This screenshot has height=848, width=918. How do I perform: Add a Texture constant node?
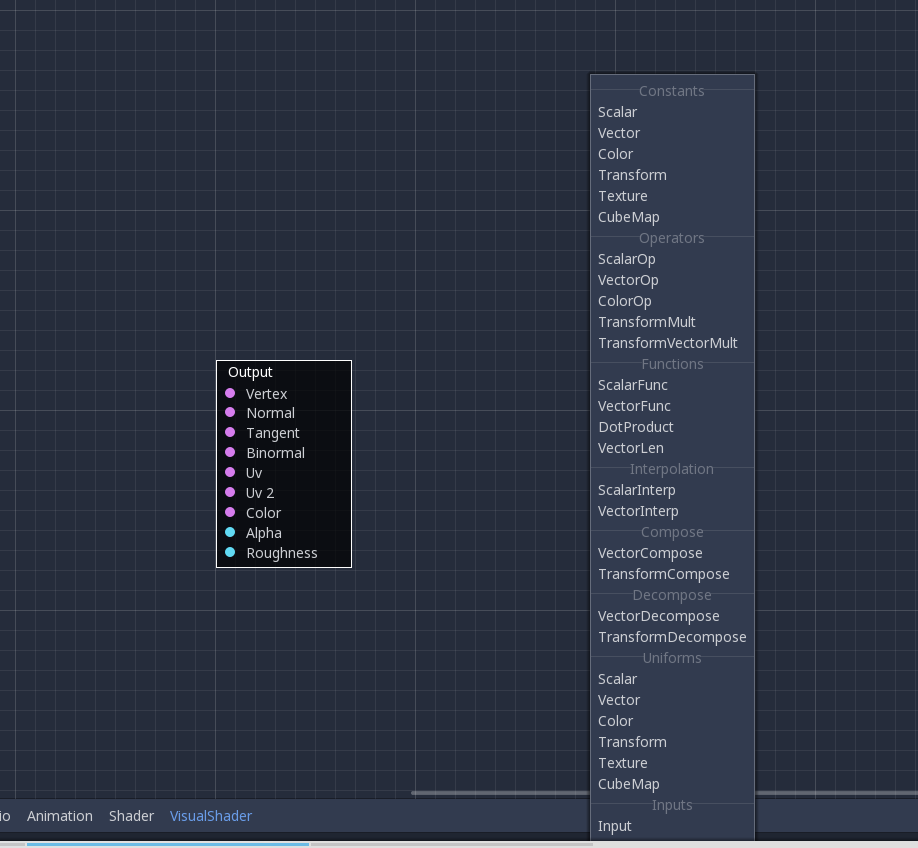tap(623, 196)
